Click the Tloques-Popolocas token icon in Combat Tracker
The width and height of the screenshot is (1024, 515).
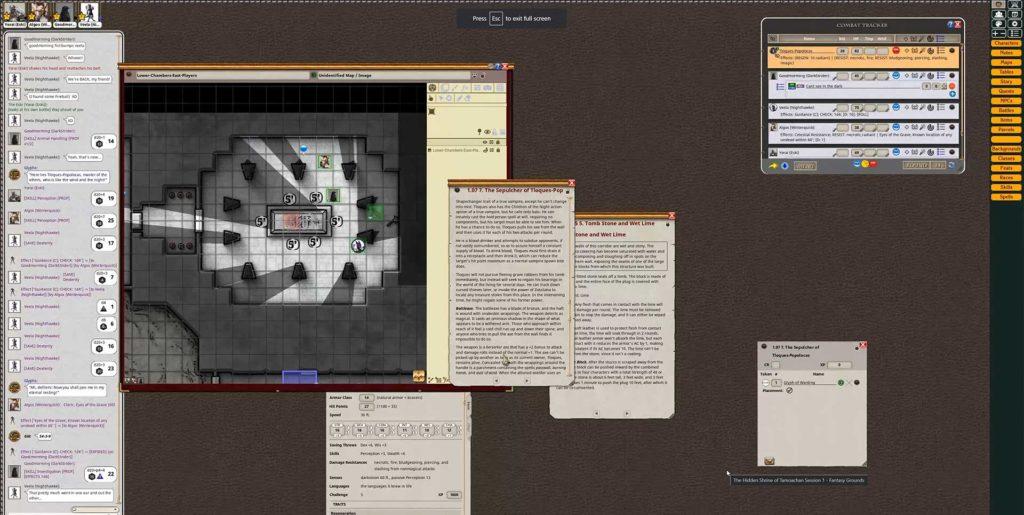tap(773, 50)
